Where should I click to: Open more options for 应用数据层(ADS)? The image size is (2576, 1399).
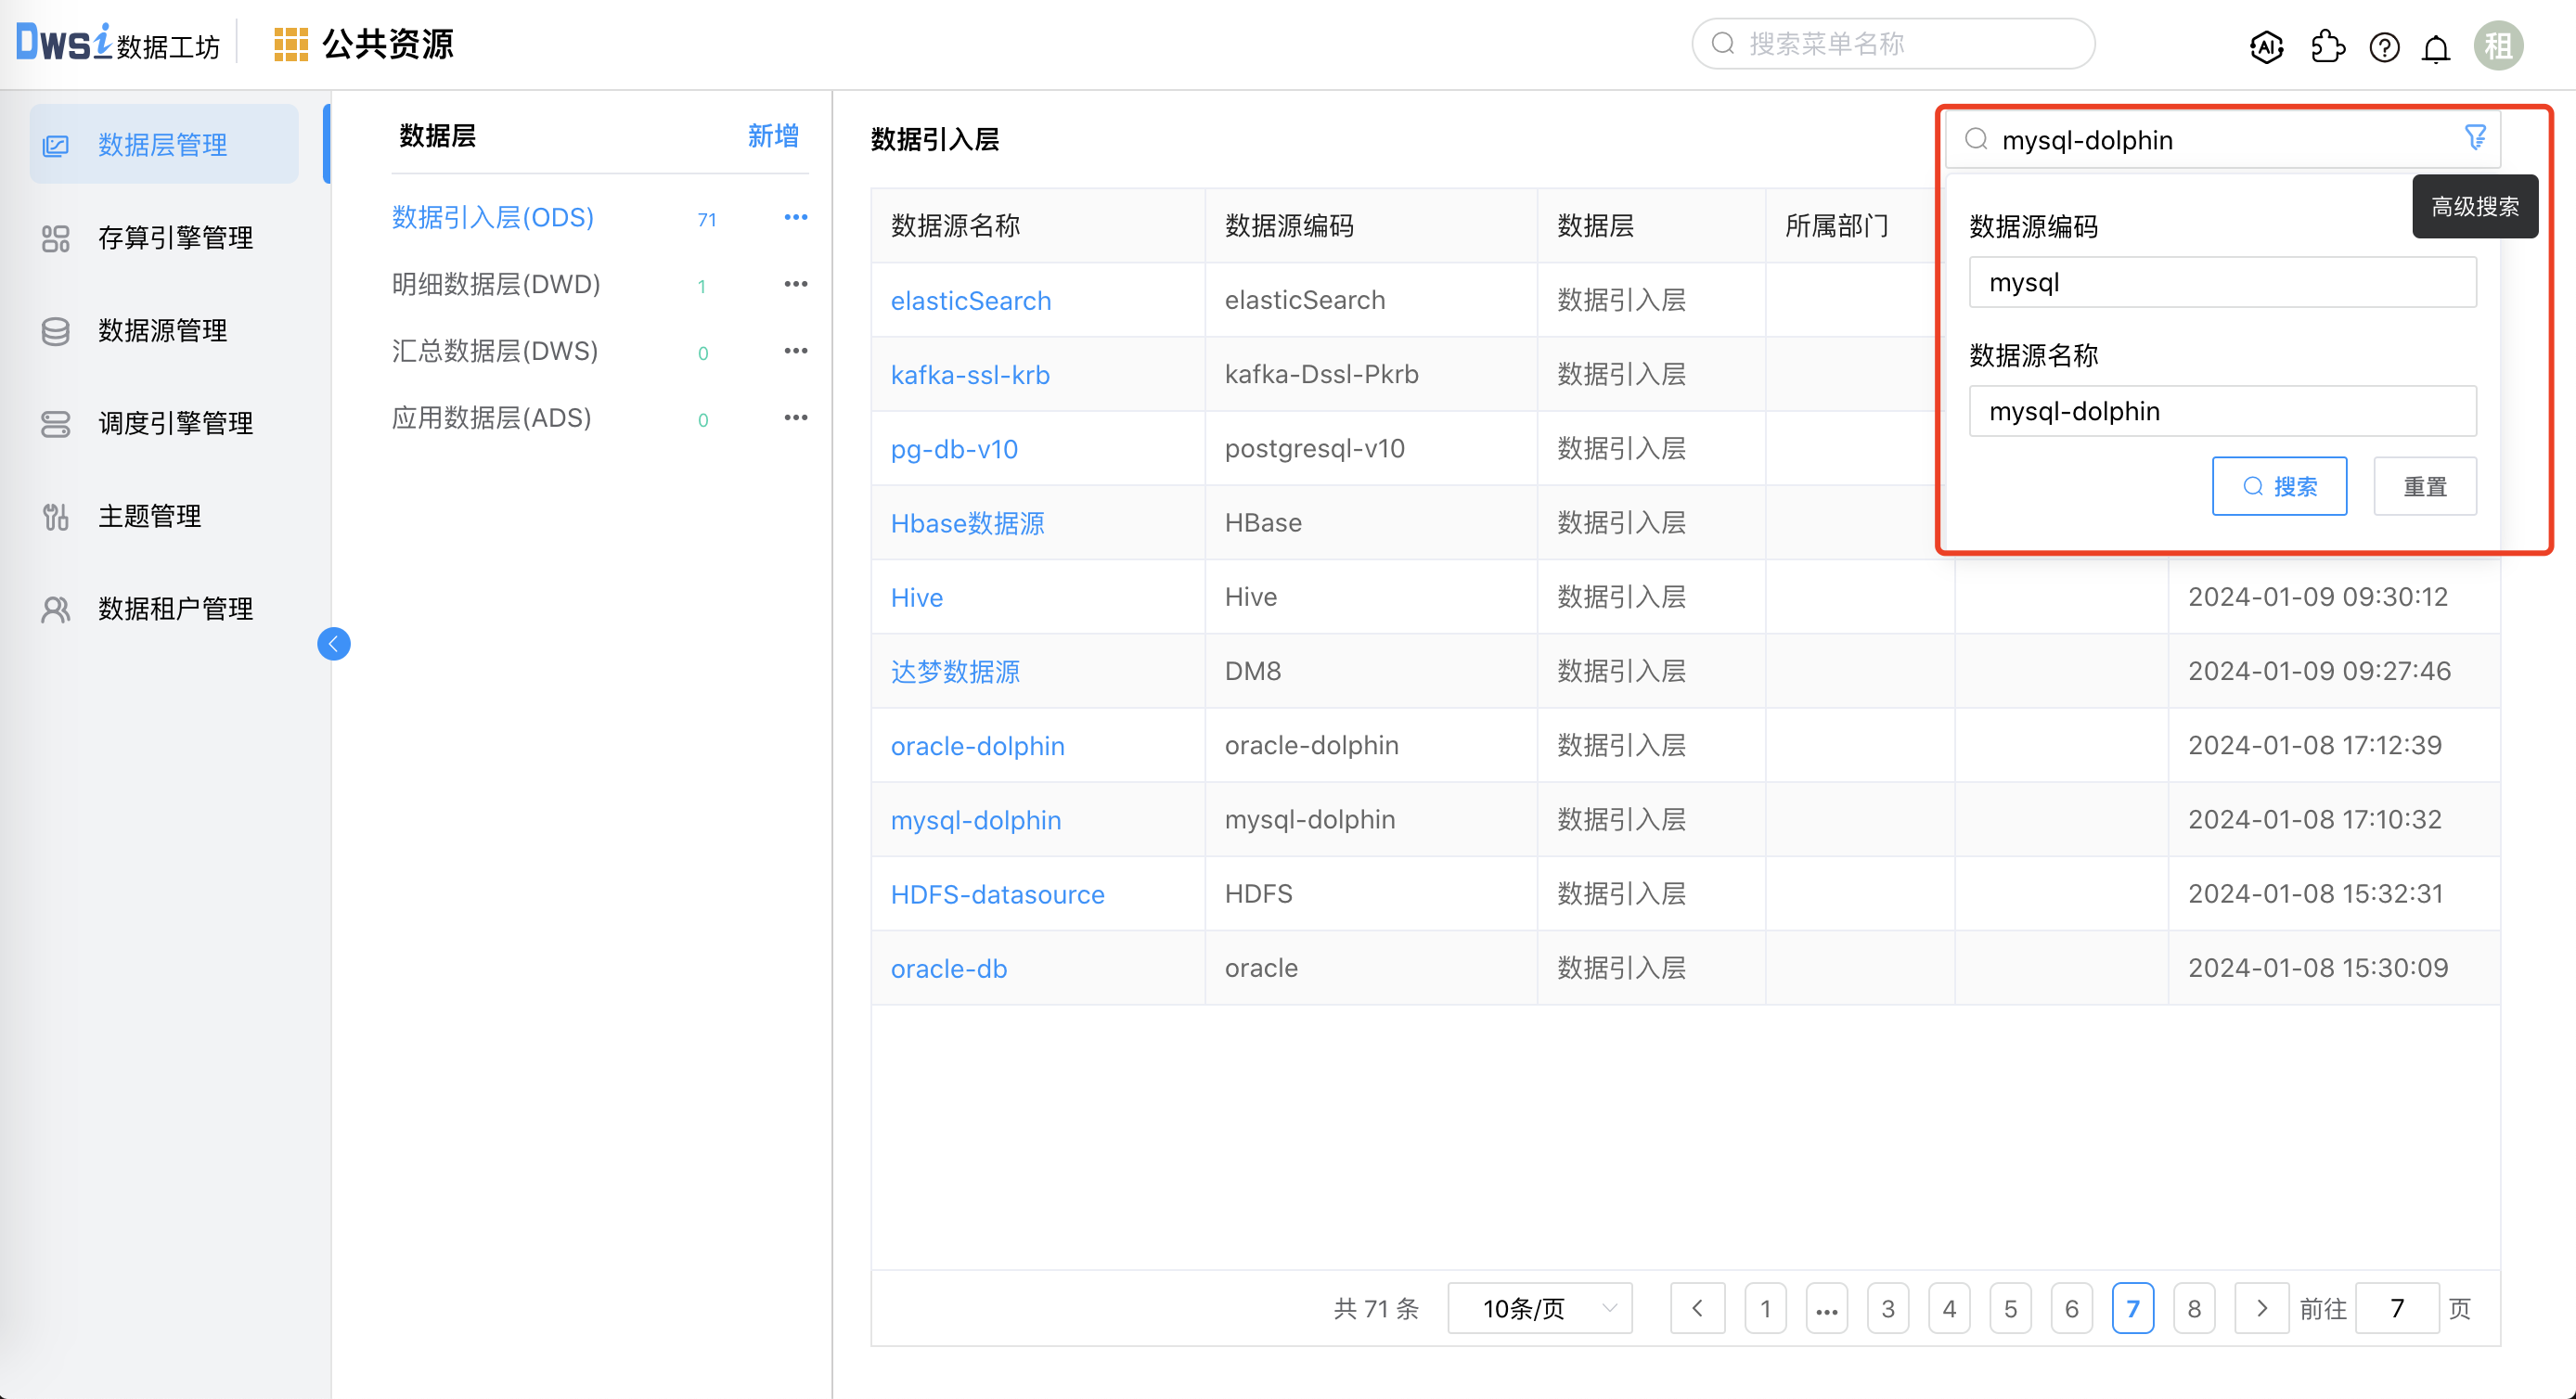pyautogui.click(x=795, y=418)
